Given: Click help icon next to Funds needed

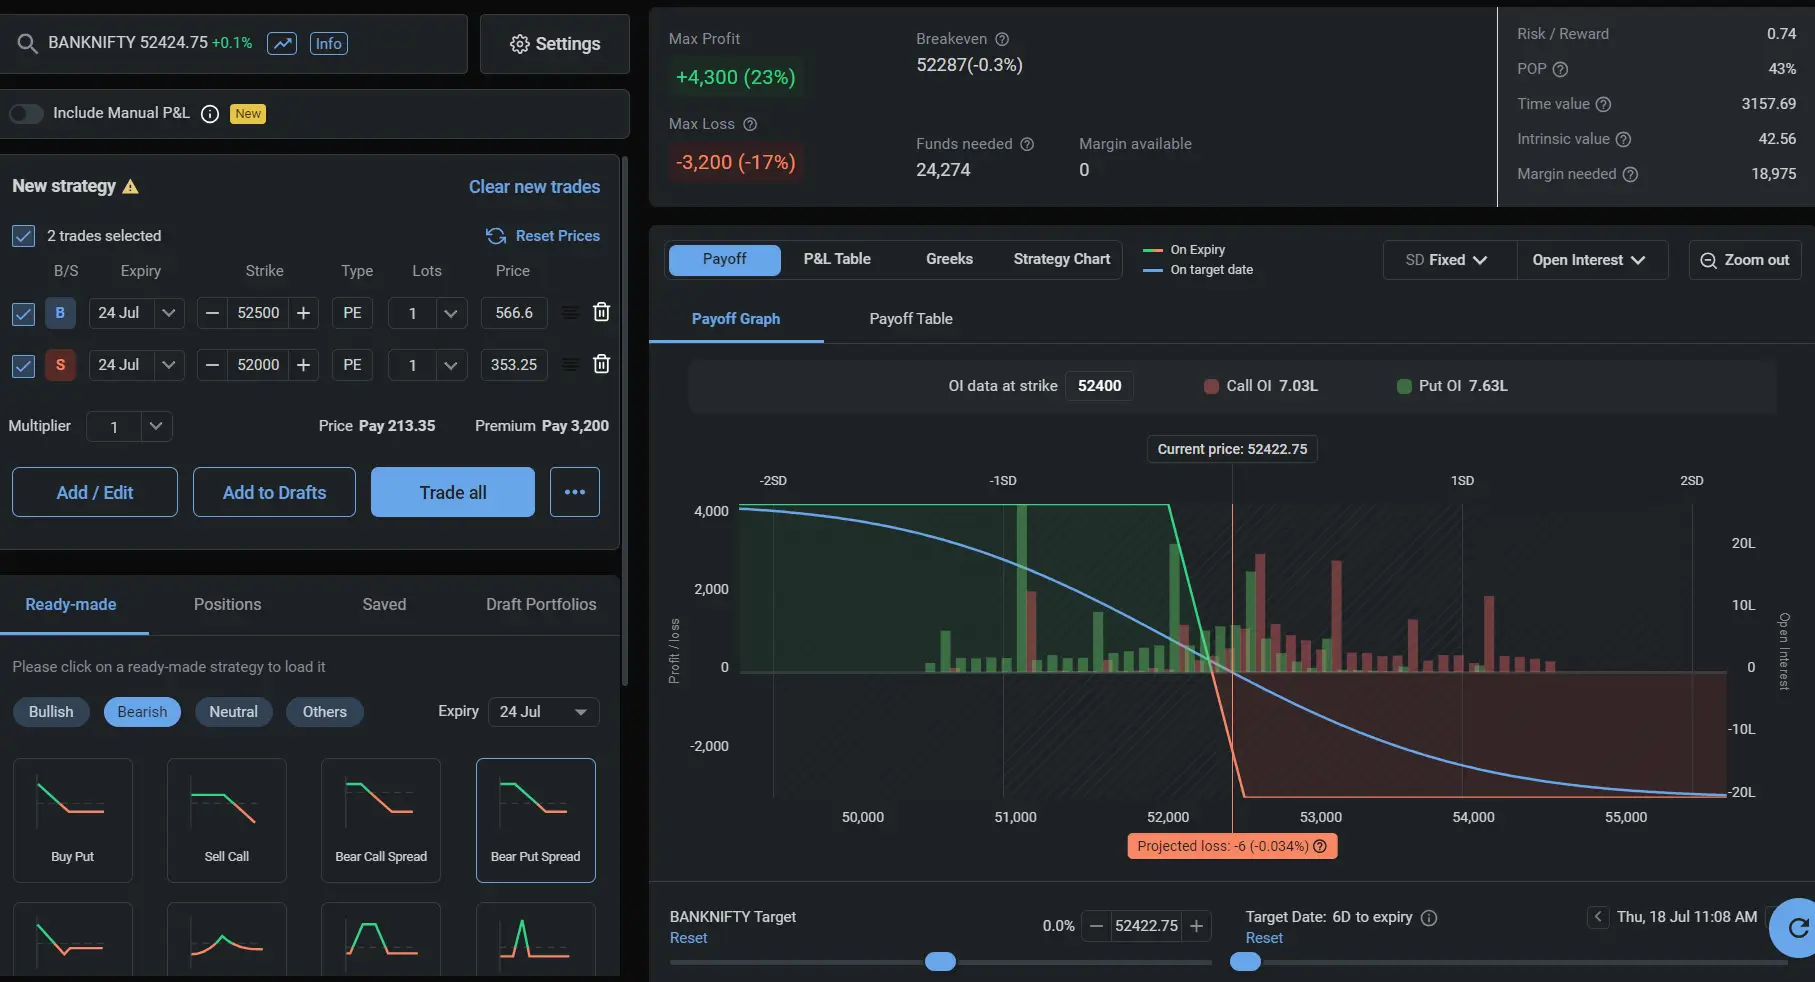Looking at the screenshot, I should tap(1027, 144).
